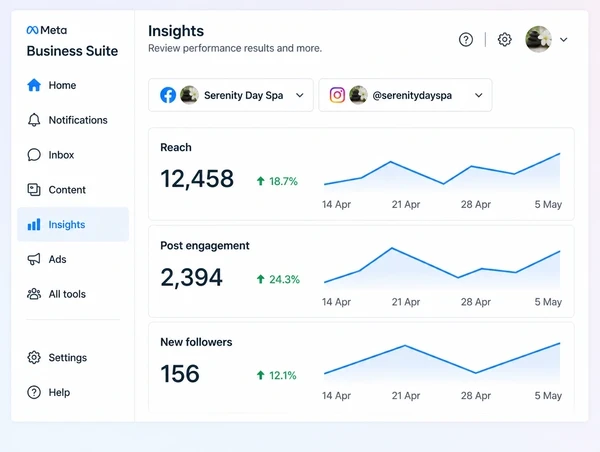Click the Post engagement card title
The height and width of the screenshot is (452, 600).
(x=205, y=246)
